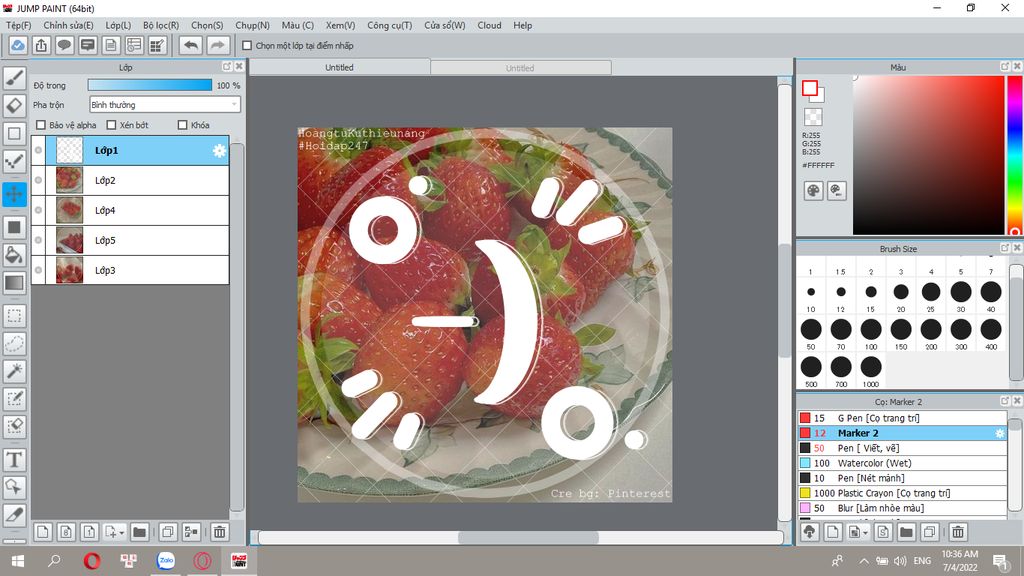The image size is (1024, 576).
Task: Select the Fill rectangle shape tool
Action: pos(14,227)
